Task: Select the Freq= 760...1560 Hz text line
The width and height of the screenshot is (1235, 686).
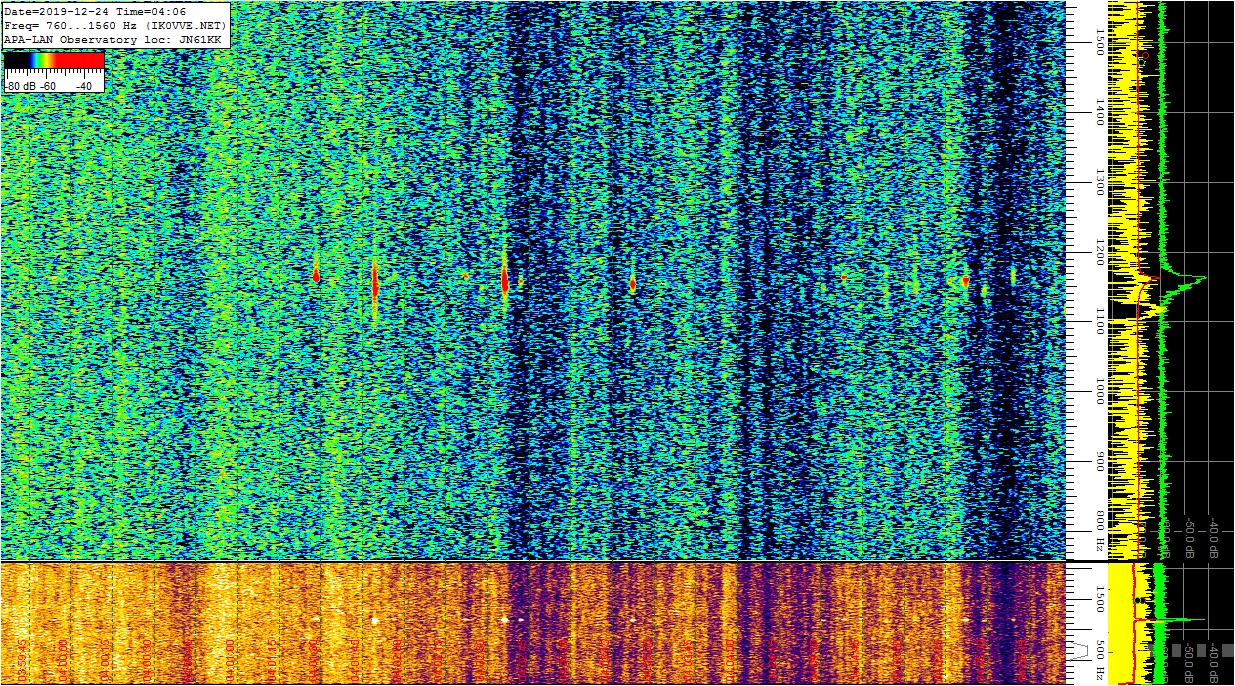Action: tap(115, 25)
